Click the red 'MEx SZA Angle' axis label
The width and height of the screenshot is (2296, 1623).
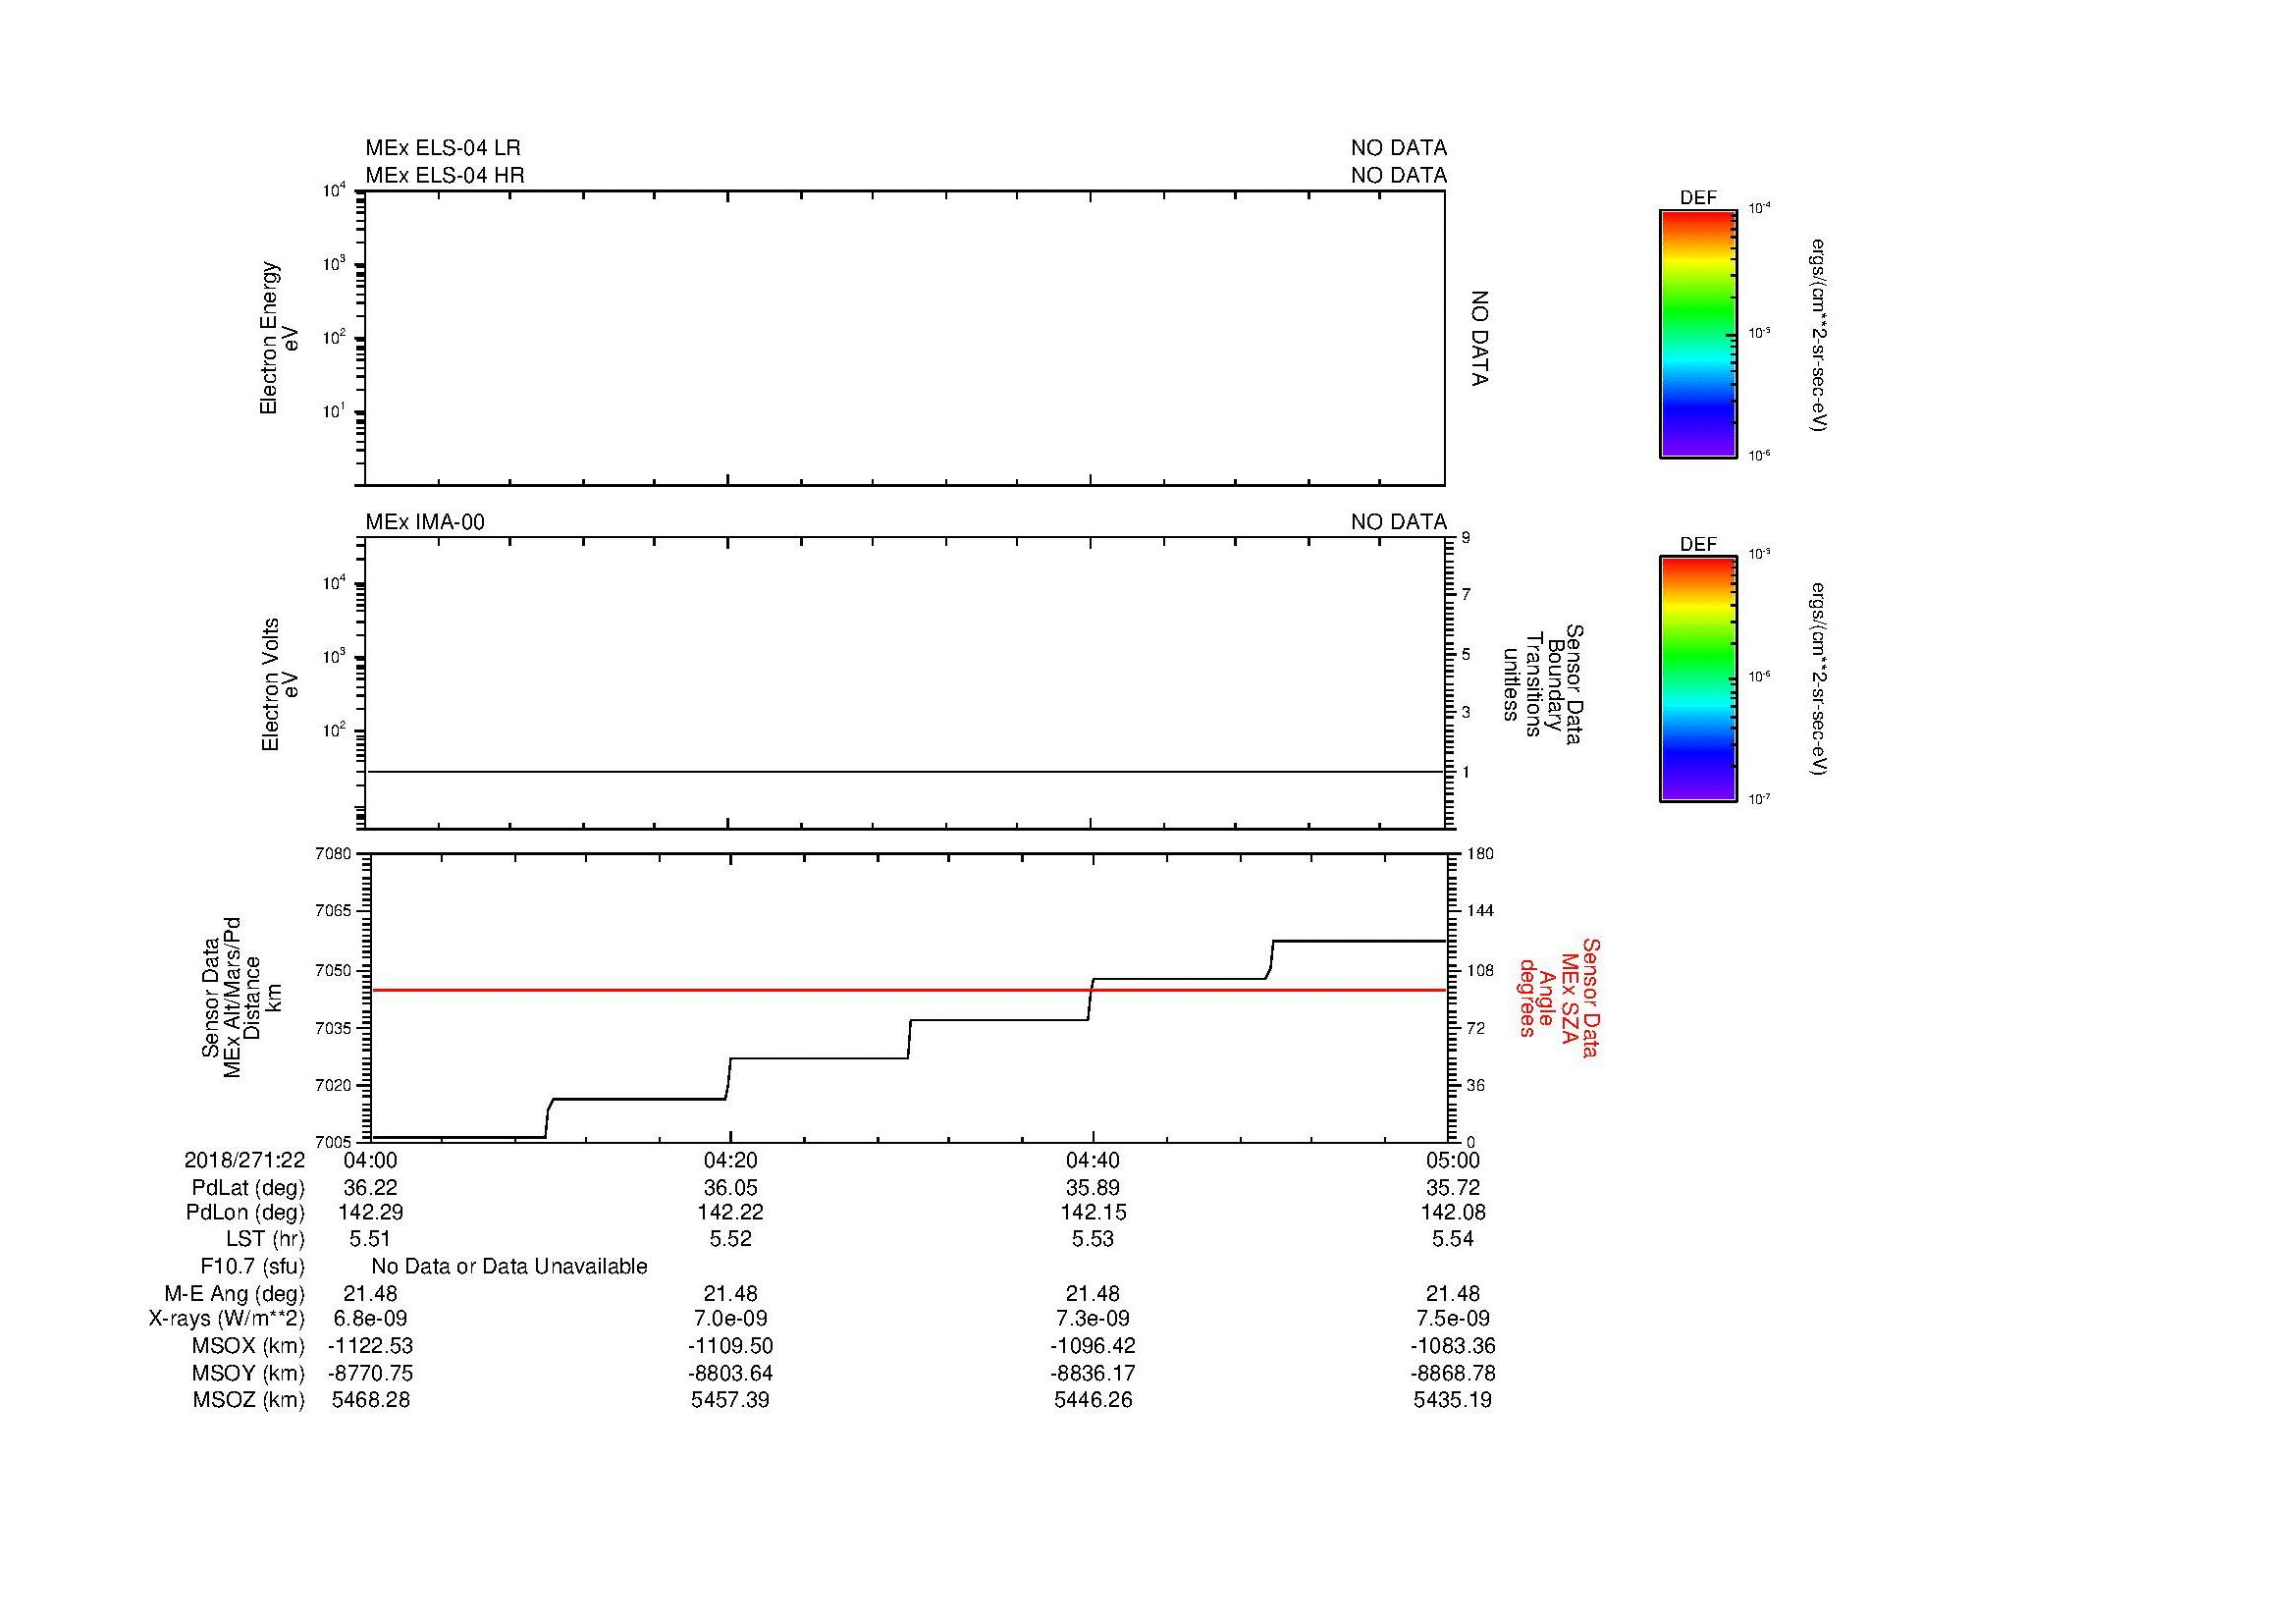point(1559,997)
